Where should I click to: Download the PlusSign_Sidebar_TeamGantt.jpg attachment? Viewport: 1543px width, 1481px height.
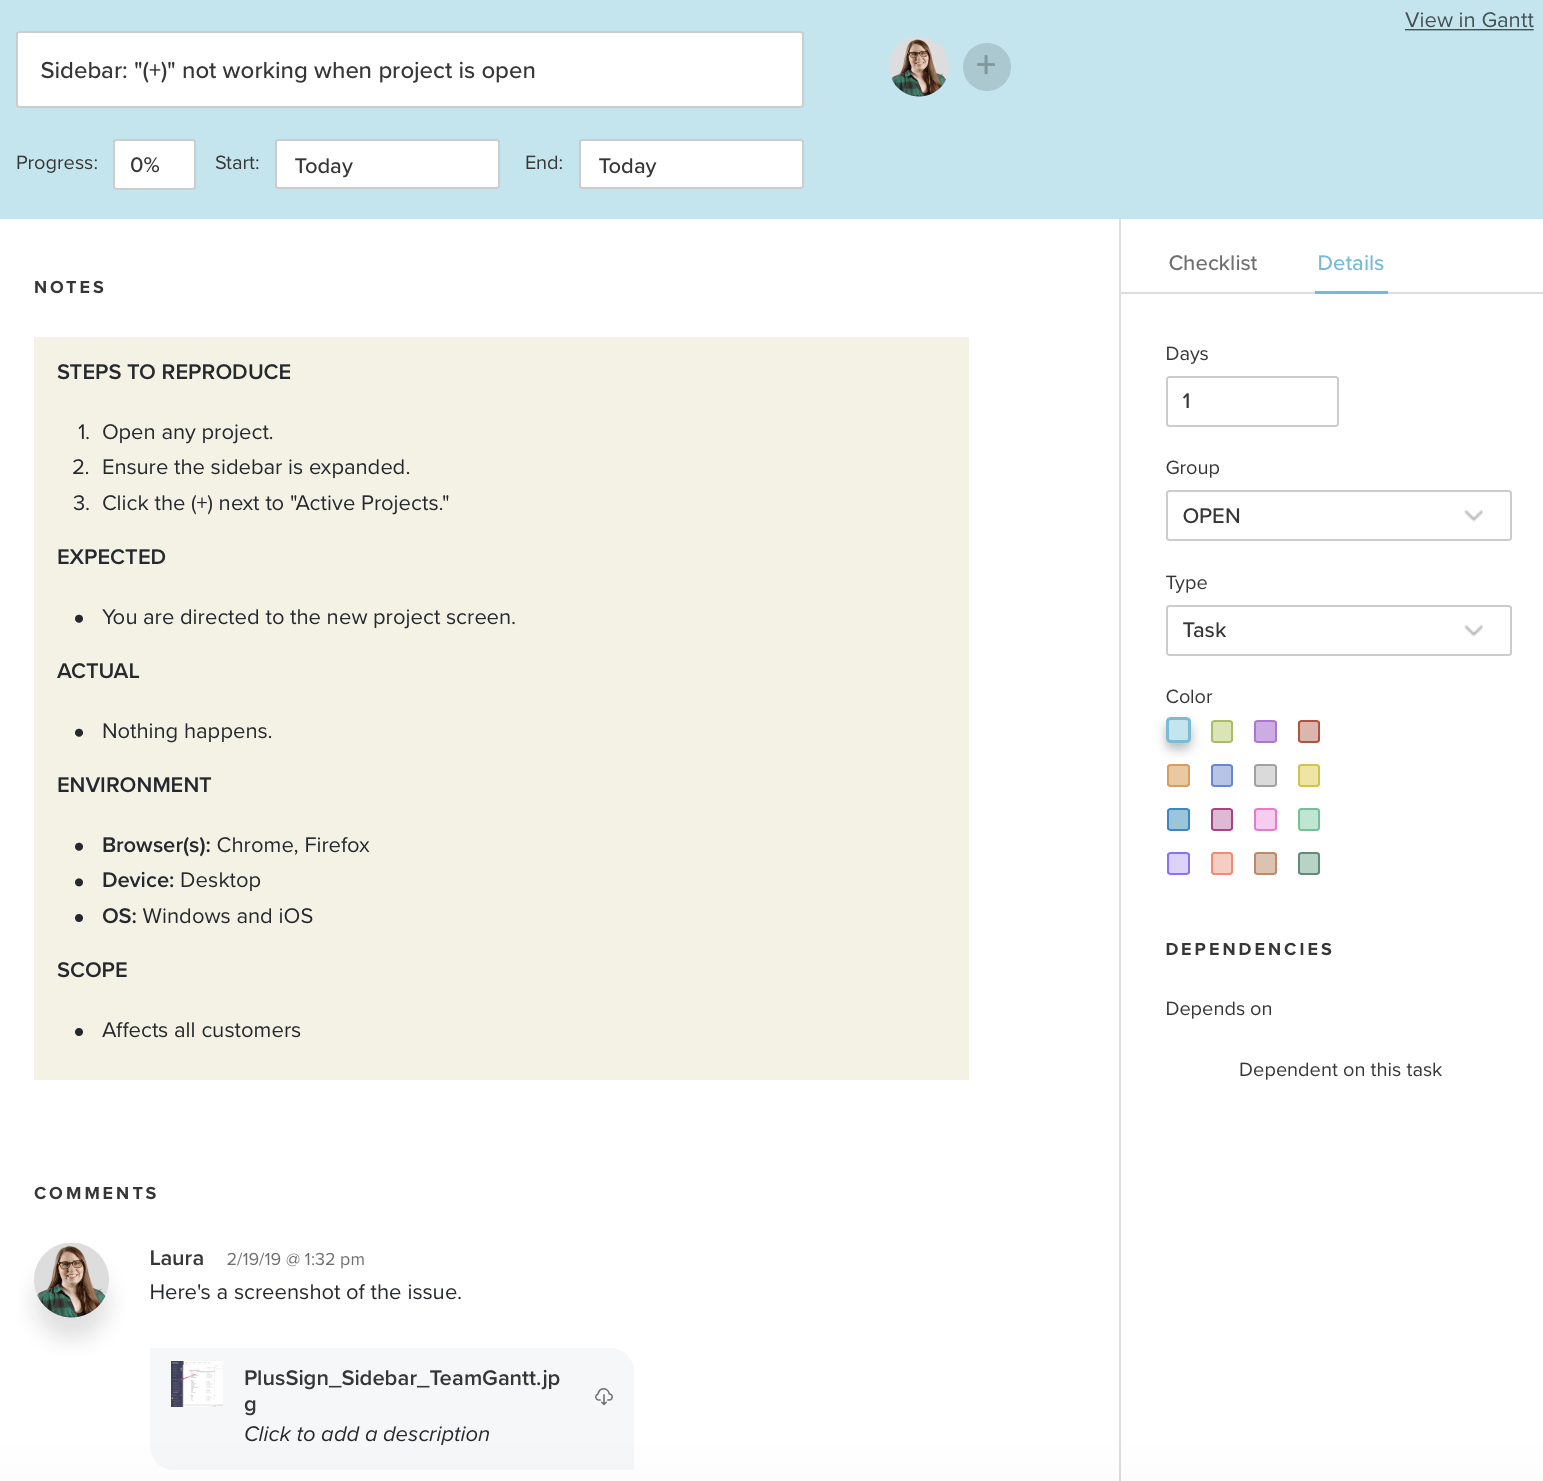click(604, 1397)
